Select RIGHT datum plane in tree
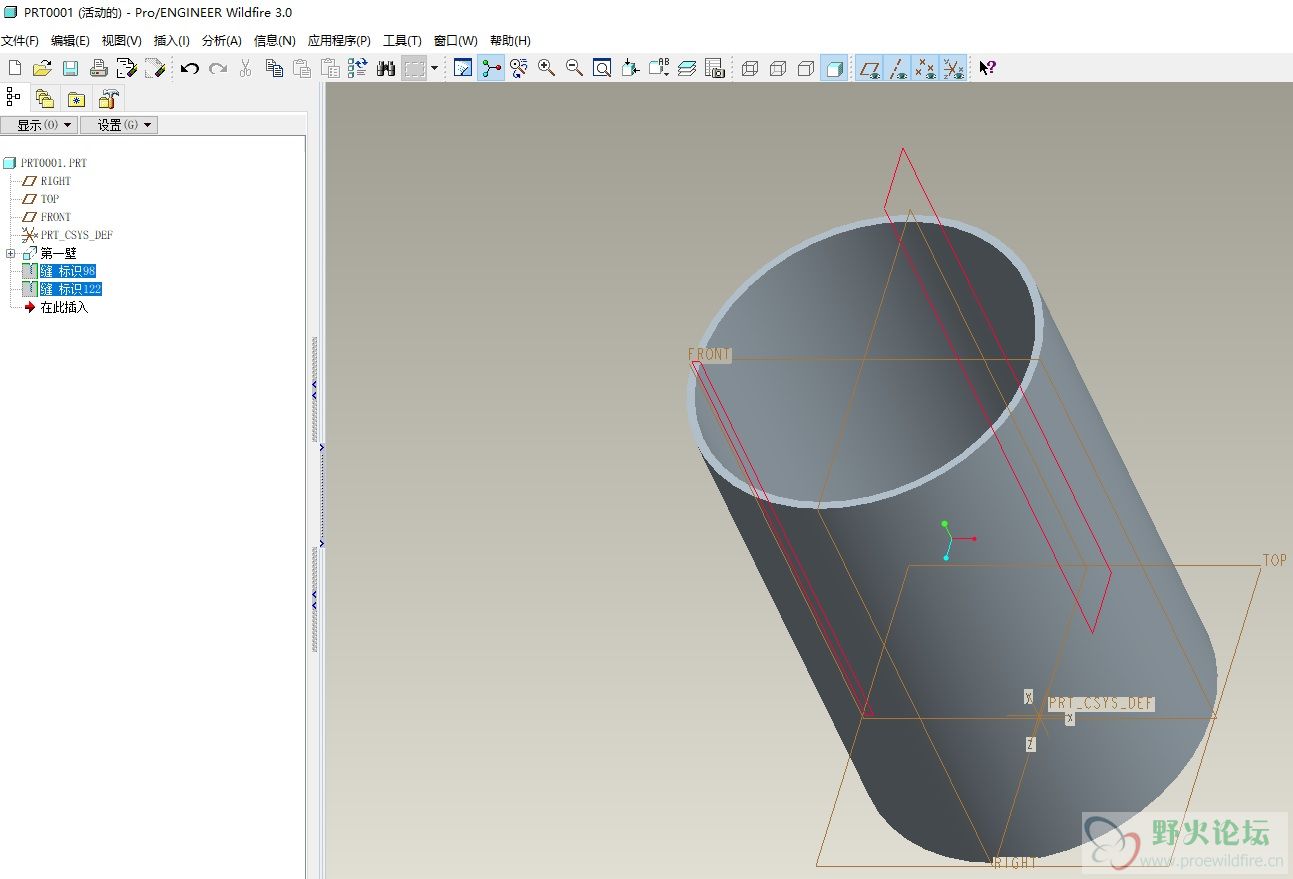Viewport: 1293px width, 879px height. (56, 181)
